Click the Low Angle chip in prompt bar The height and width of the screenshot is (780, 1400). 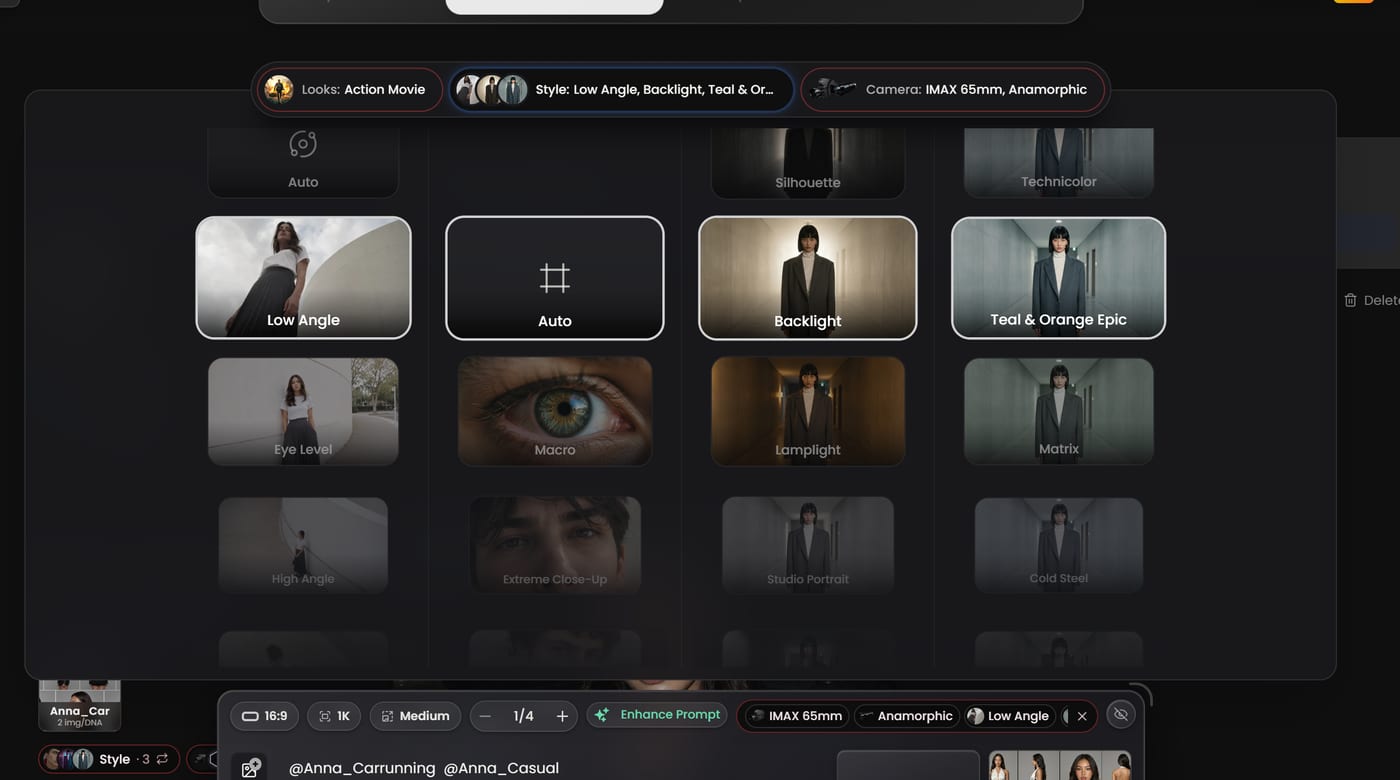coord(1008,716)
